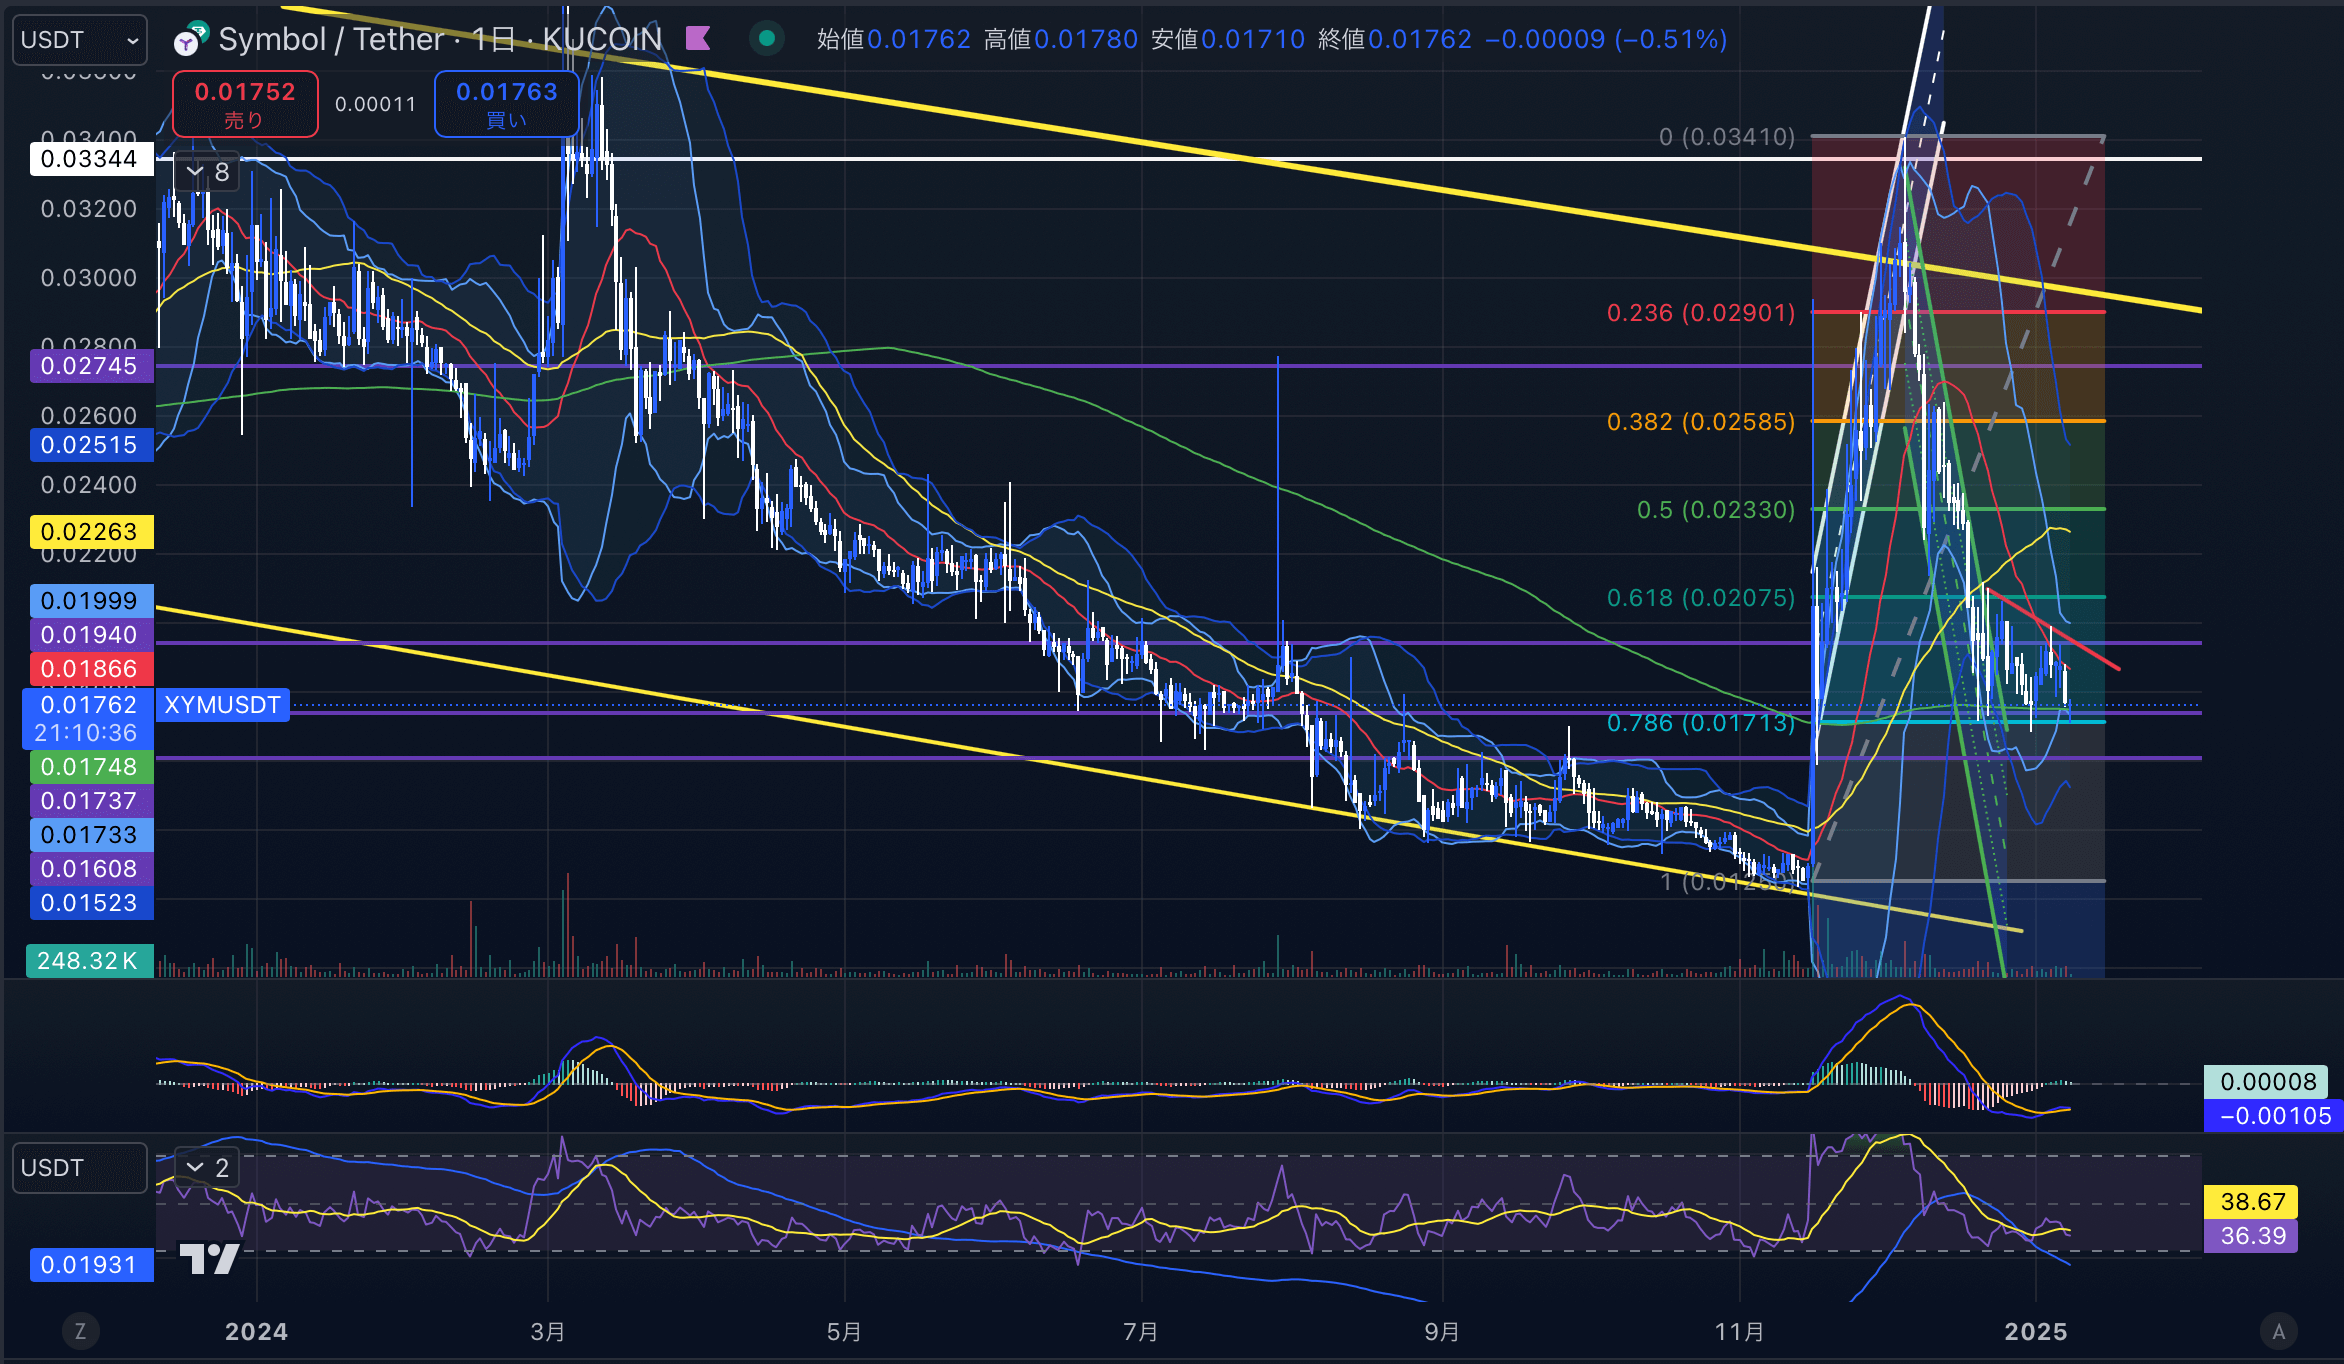Click the 0.01931 lower pane label
The height and width of the screenshot is (1364, 2344).
90,1265
